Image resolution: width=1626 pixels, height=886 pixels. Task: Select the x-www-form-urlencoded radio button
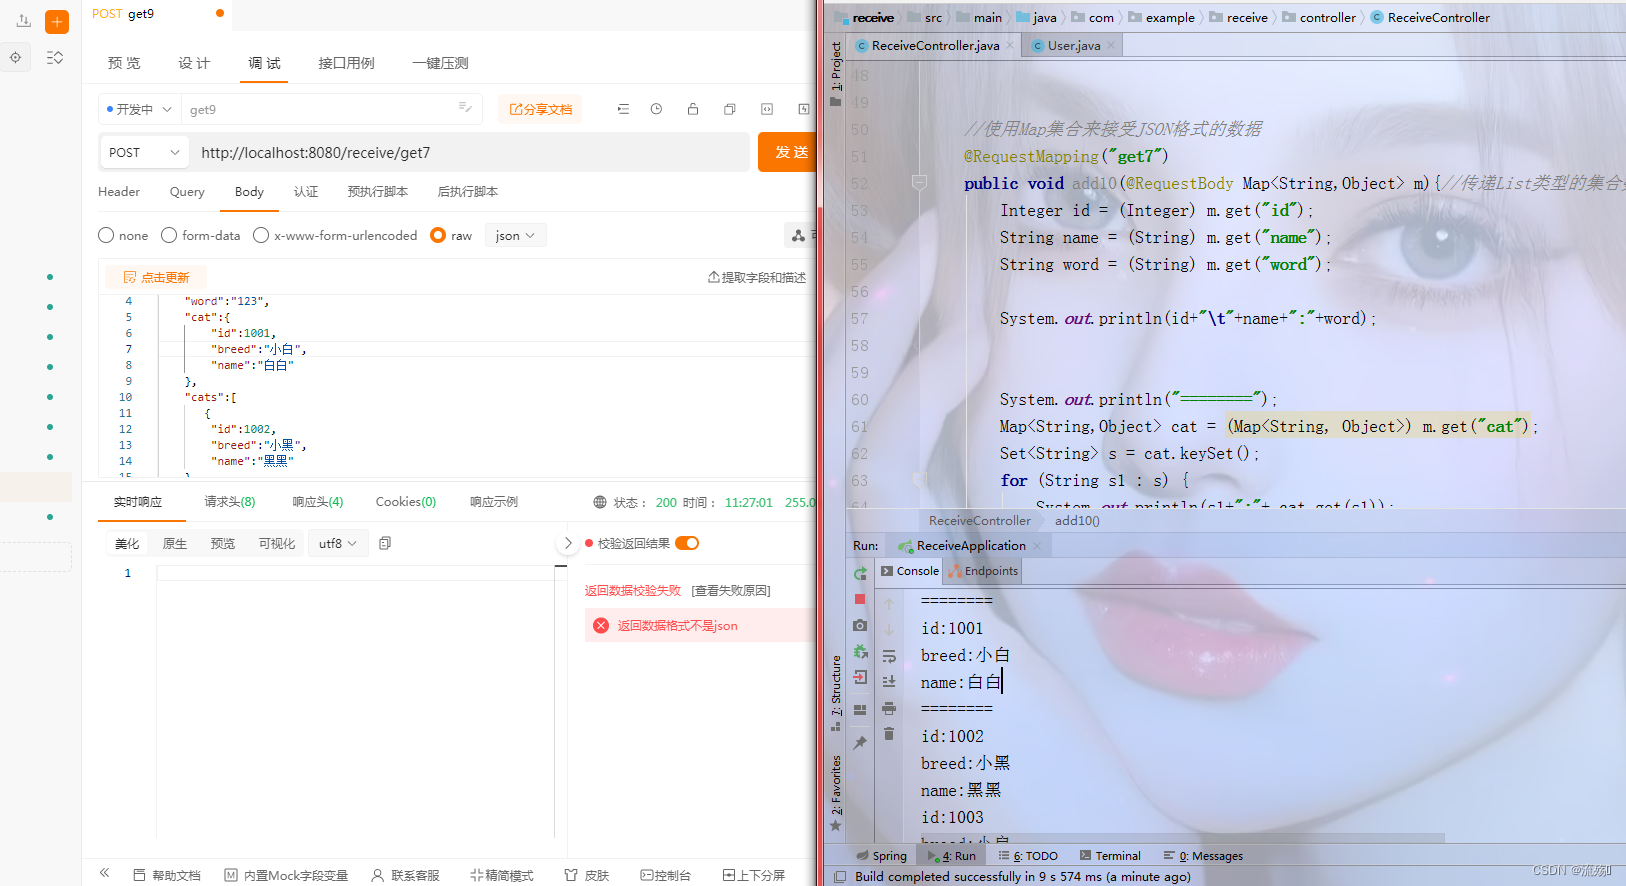pyautogui.click(x=261, y=235)
